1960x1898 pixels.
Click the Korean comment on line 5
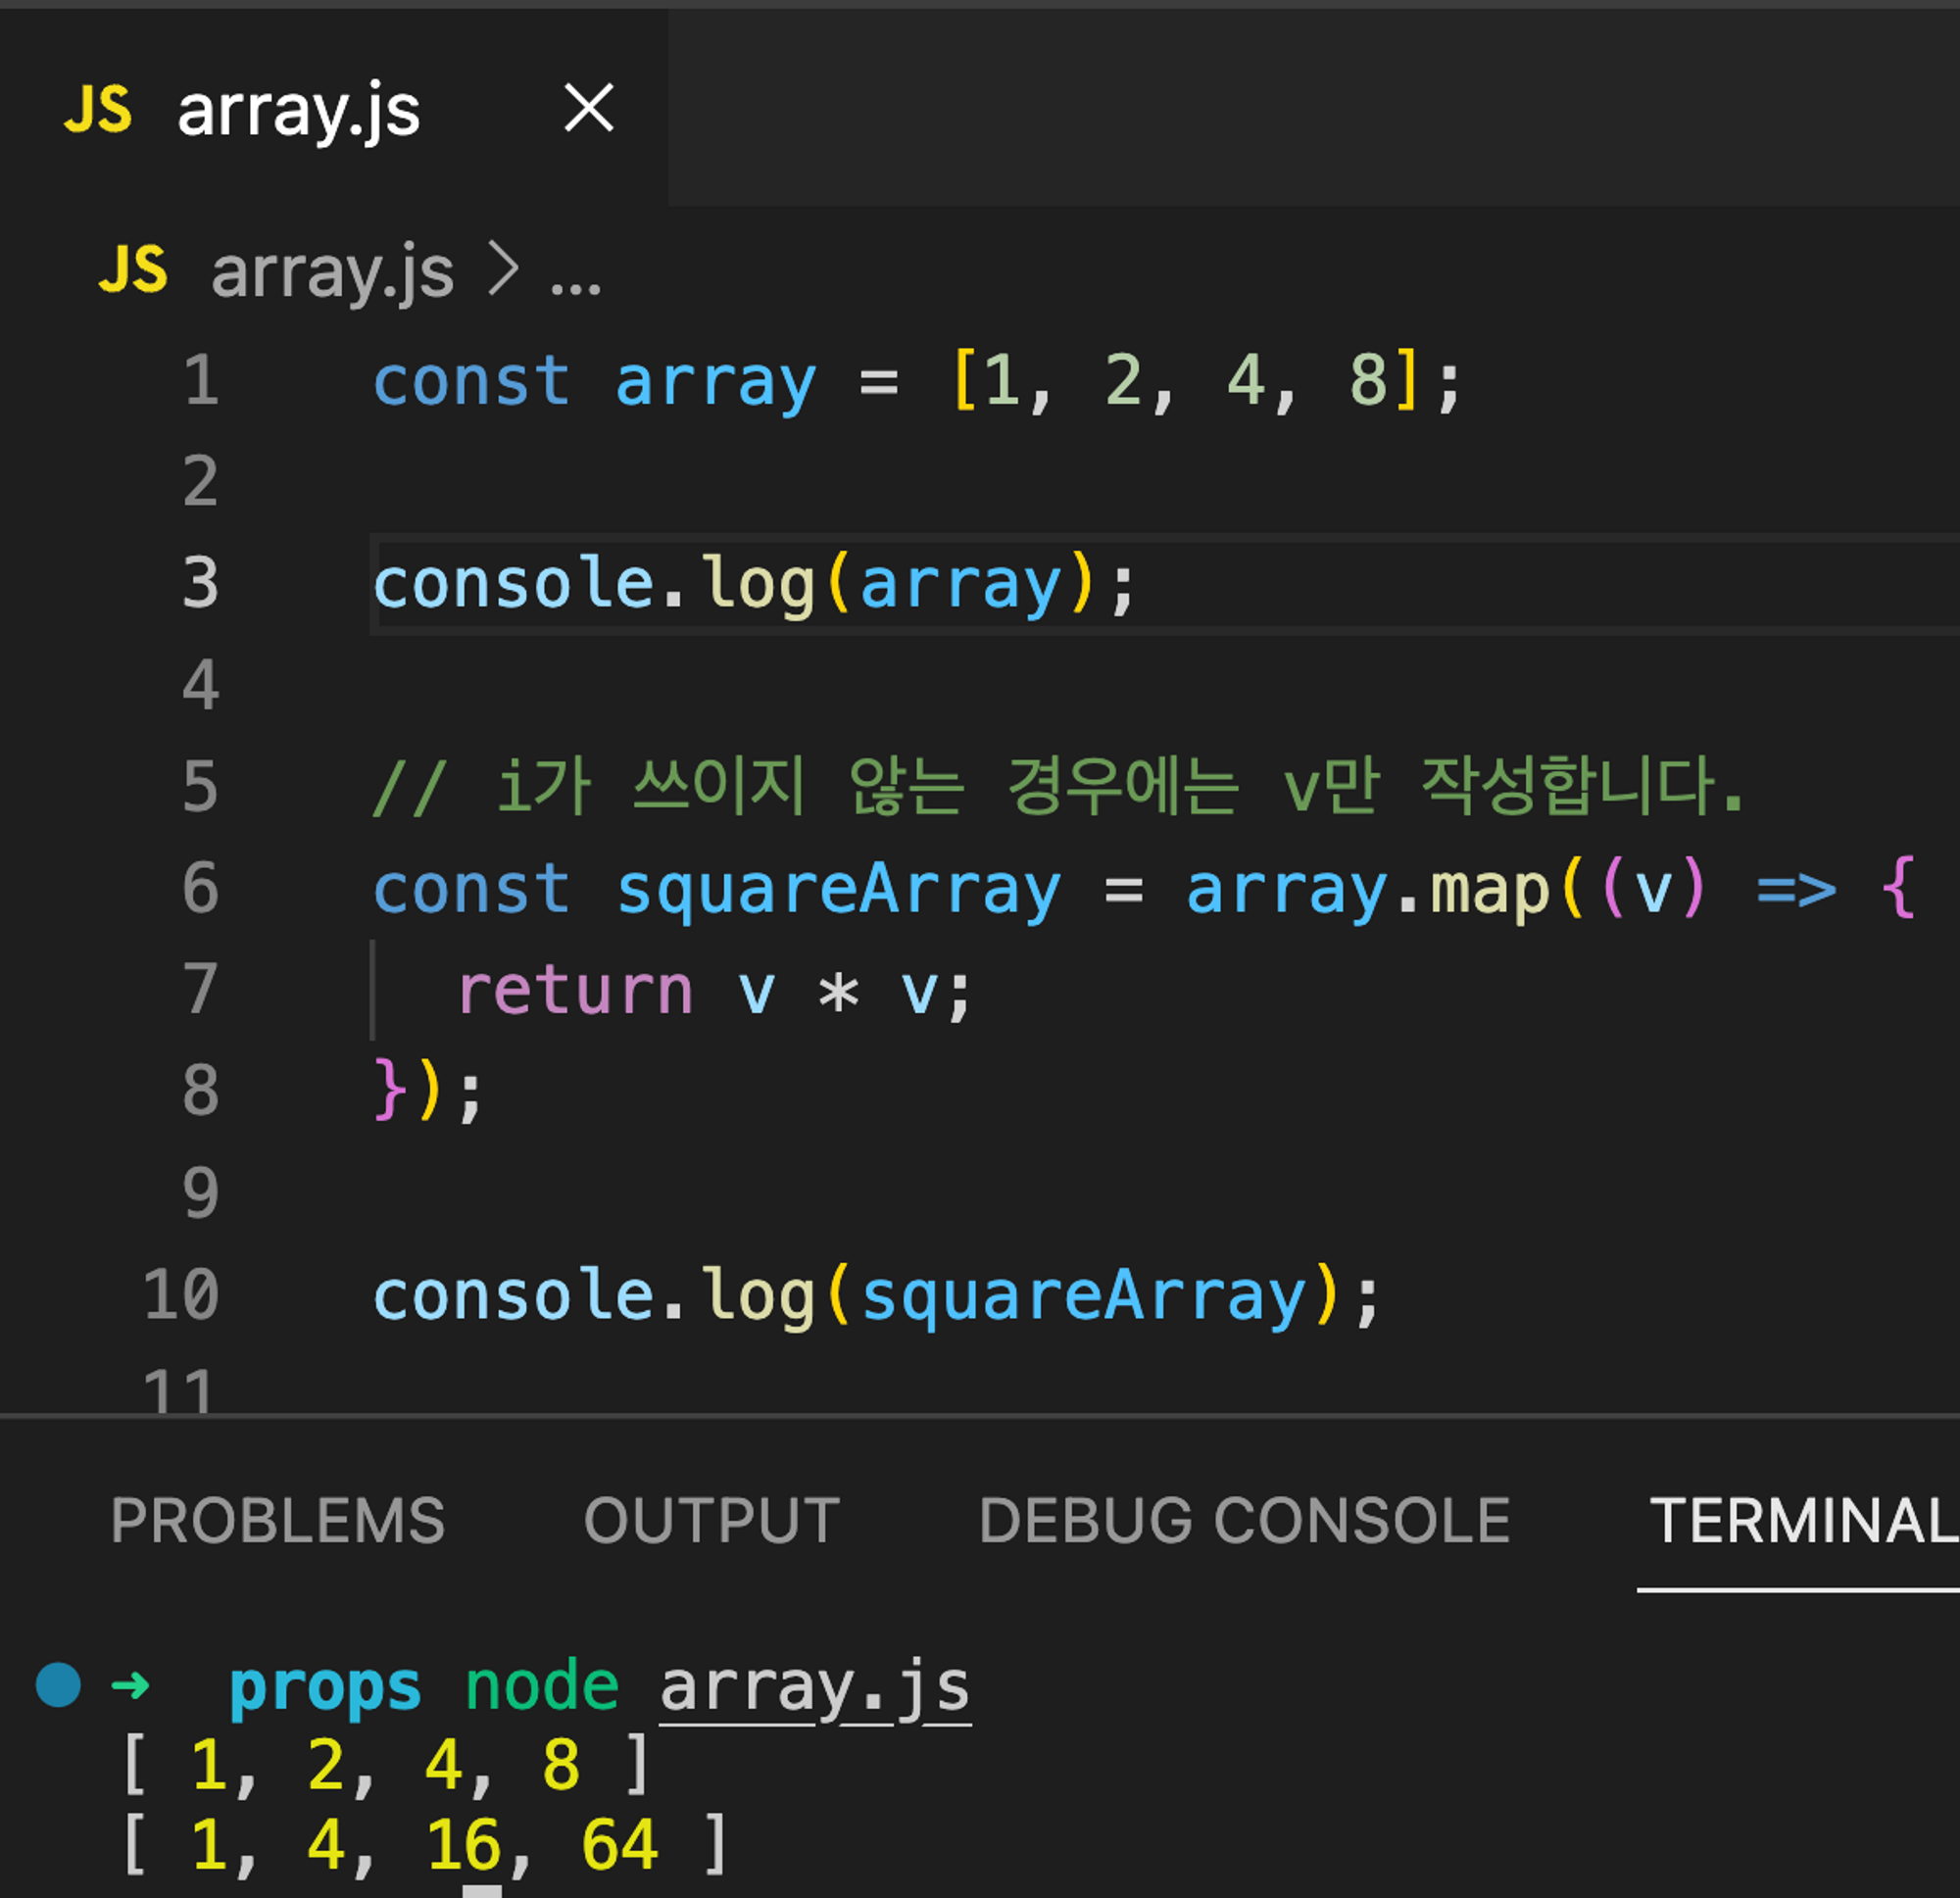pyautogui.click(x=1060, y=787)
